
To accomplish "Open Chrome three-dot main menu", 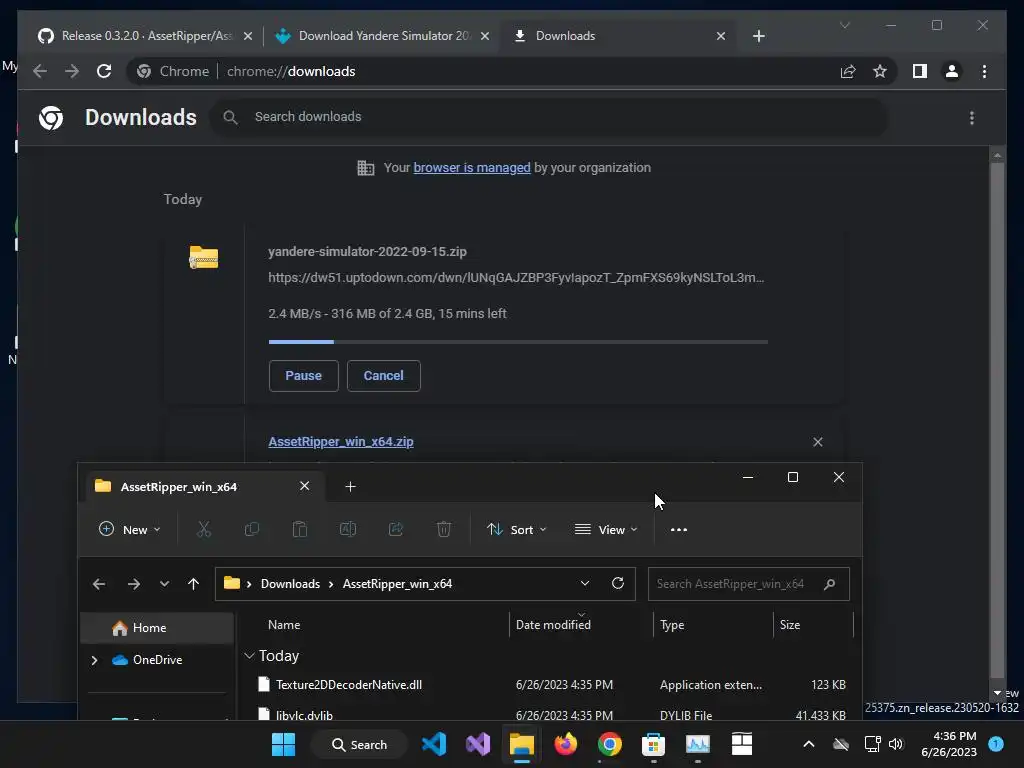I will pyautogui.click(x=984, y=71).
